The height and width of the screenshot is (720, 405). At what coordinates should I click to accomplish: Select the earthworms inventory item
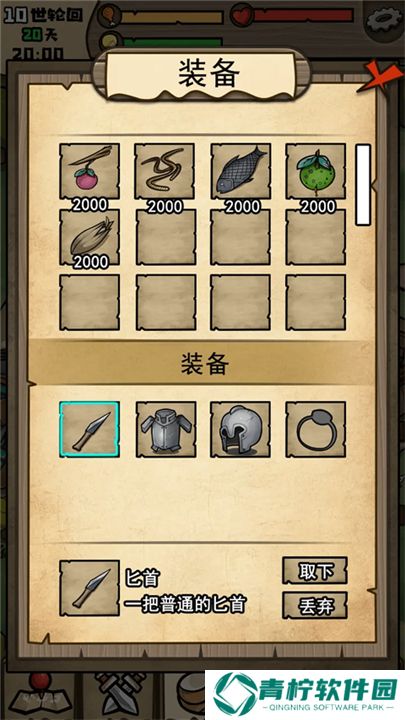click(x=165, y=171)
